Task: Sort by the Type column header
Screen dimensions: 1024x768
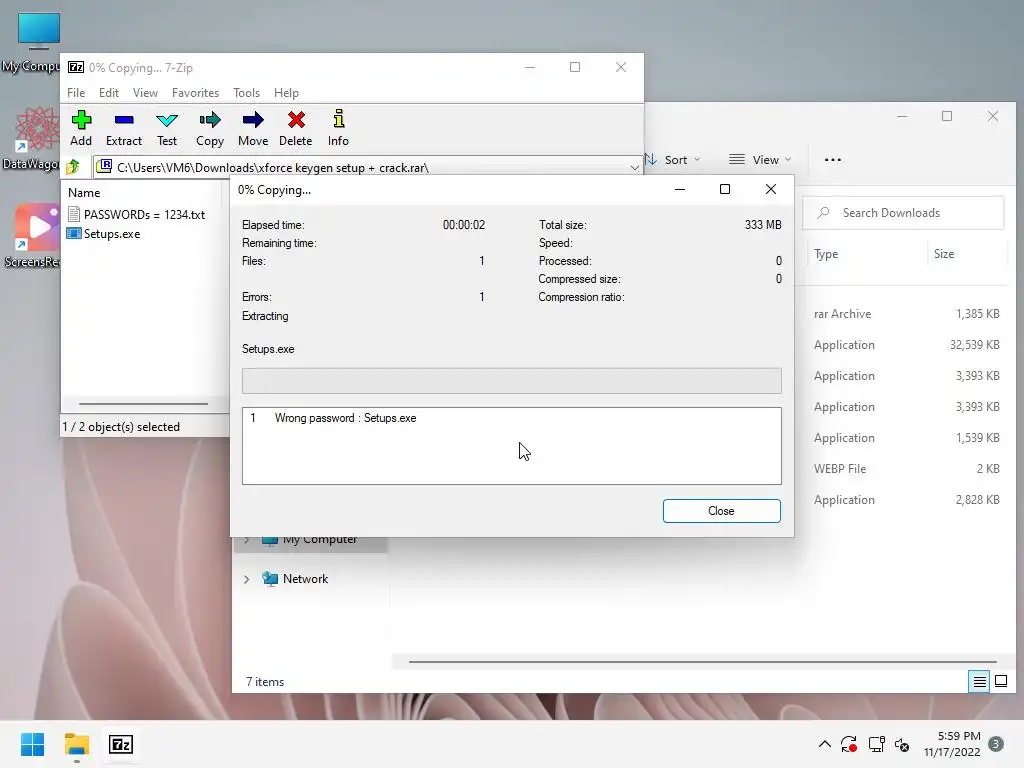Action: click(x=826, y=254)
